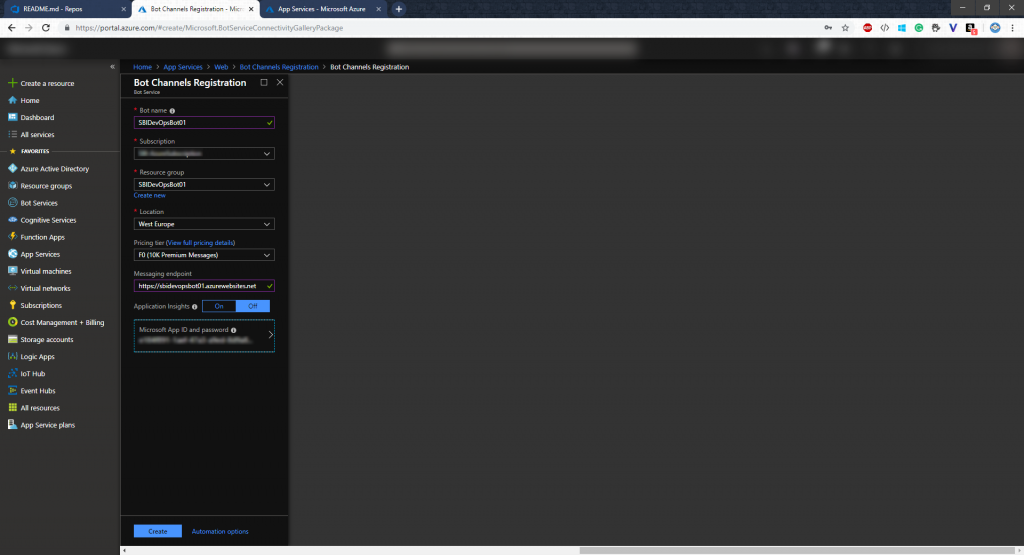
Task: Maximize the Bot Channels Registration blade
Action: [x=264, y=82]
